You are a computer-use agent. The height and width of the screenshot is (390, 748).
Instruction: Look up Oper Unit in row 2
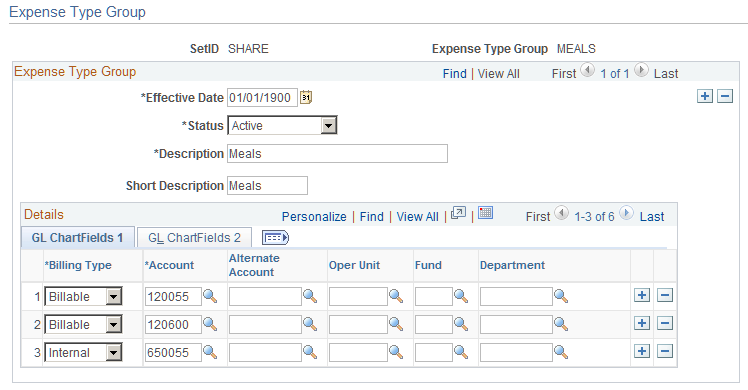[x=396, y=324]
